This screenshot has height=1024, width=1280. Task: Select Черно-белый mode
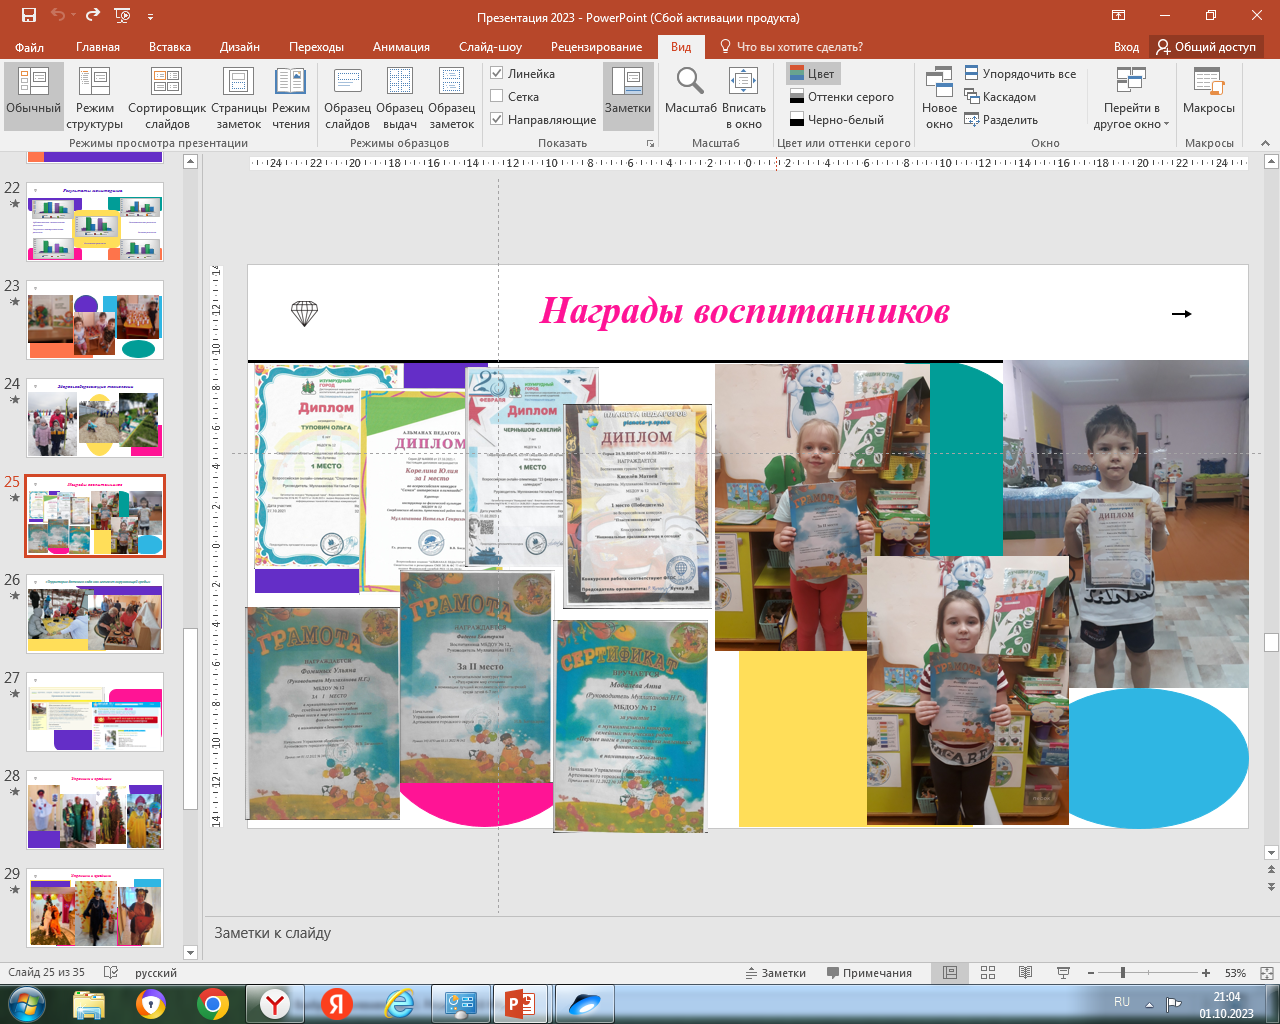pyautogui.click(x=837, y=120)
